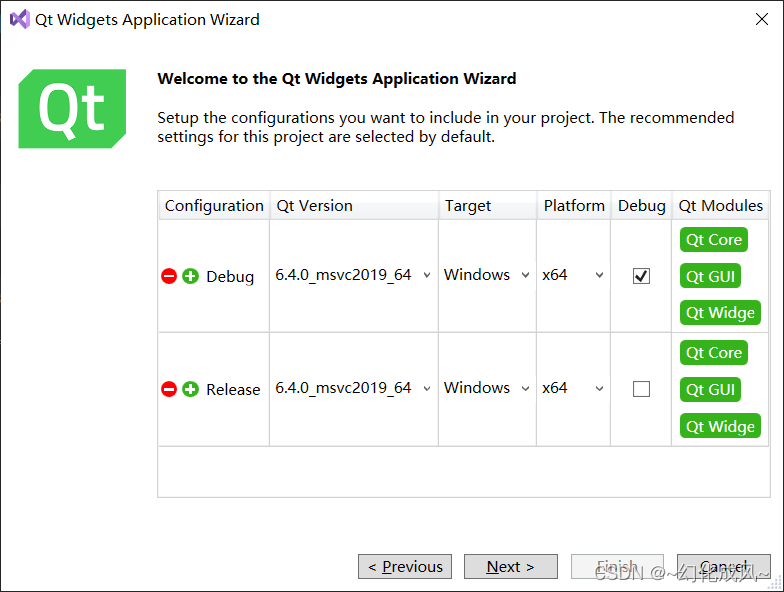Remove the Release configuration with red minus icon
The image size is (784, 592).
pos(169,389)
